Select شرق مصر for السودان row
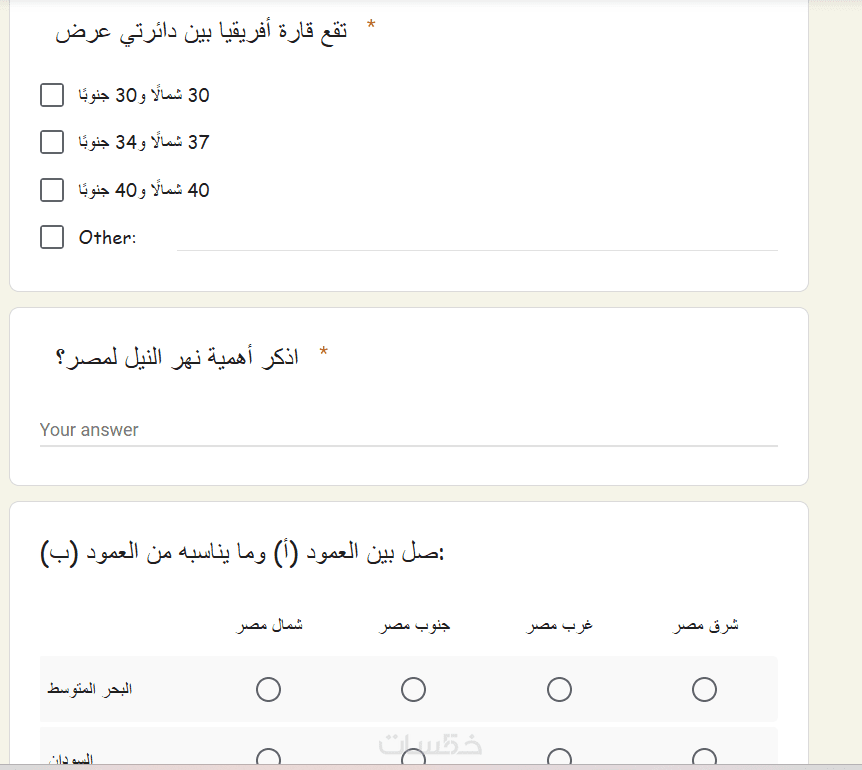This screenshot has height=770, width=862. [704, 758]
